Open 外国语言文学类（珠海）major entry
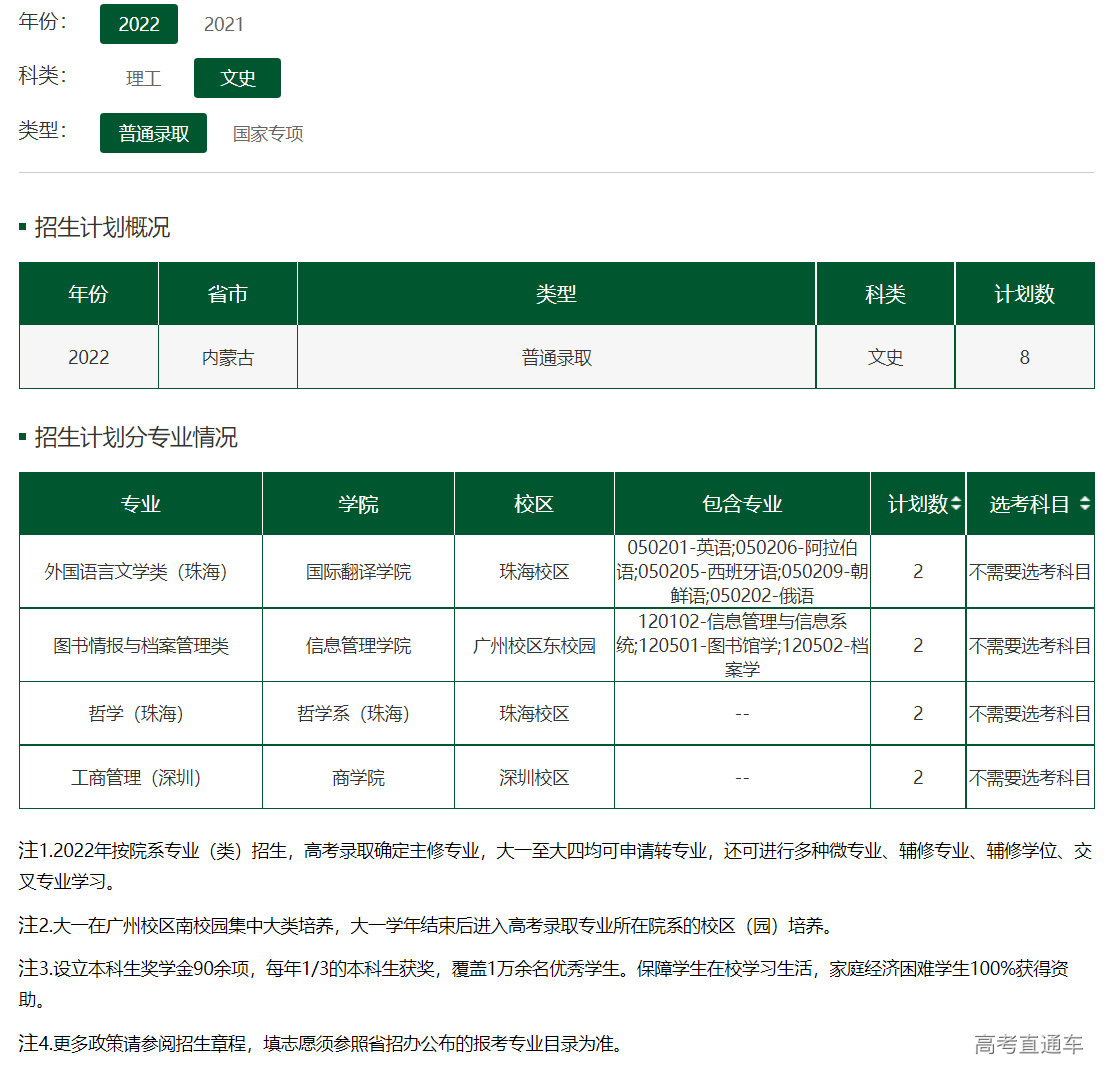 [x=139, y=571]
